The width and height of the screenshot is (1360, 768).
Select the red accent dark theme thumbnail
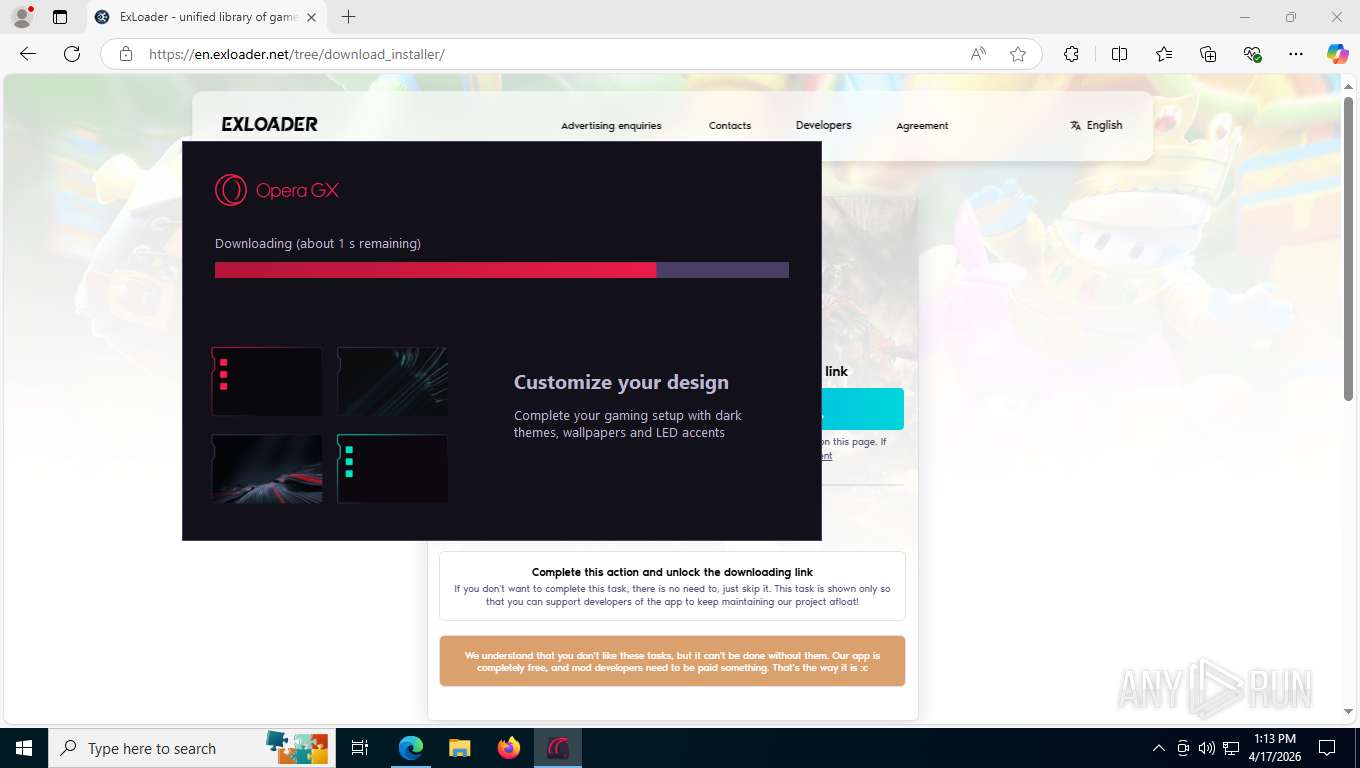pos(267,381)
